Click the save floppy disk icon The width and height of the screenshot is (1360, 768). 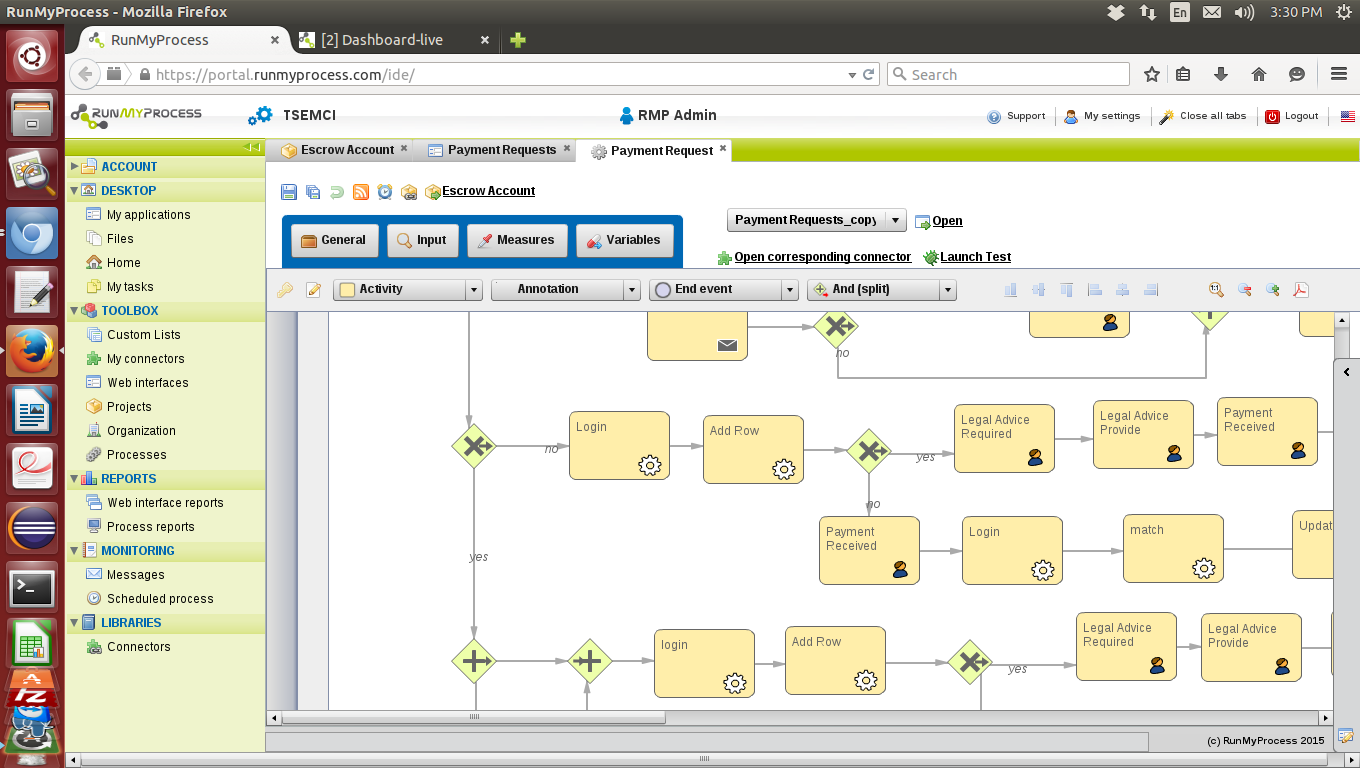pyautogui.click(x=289, y=192)
